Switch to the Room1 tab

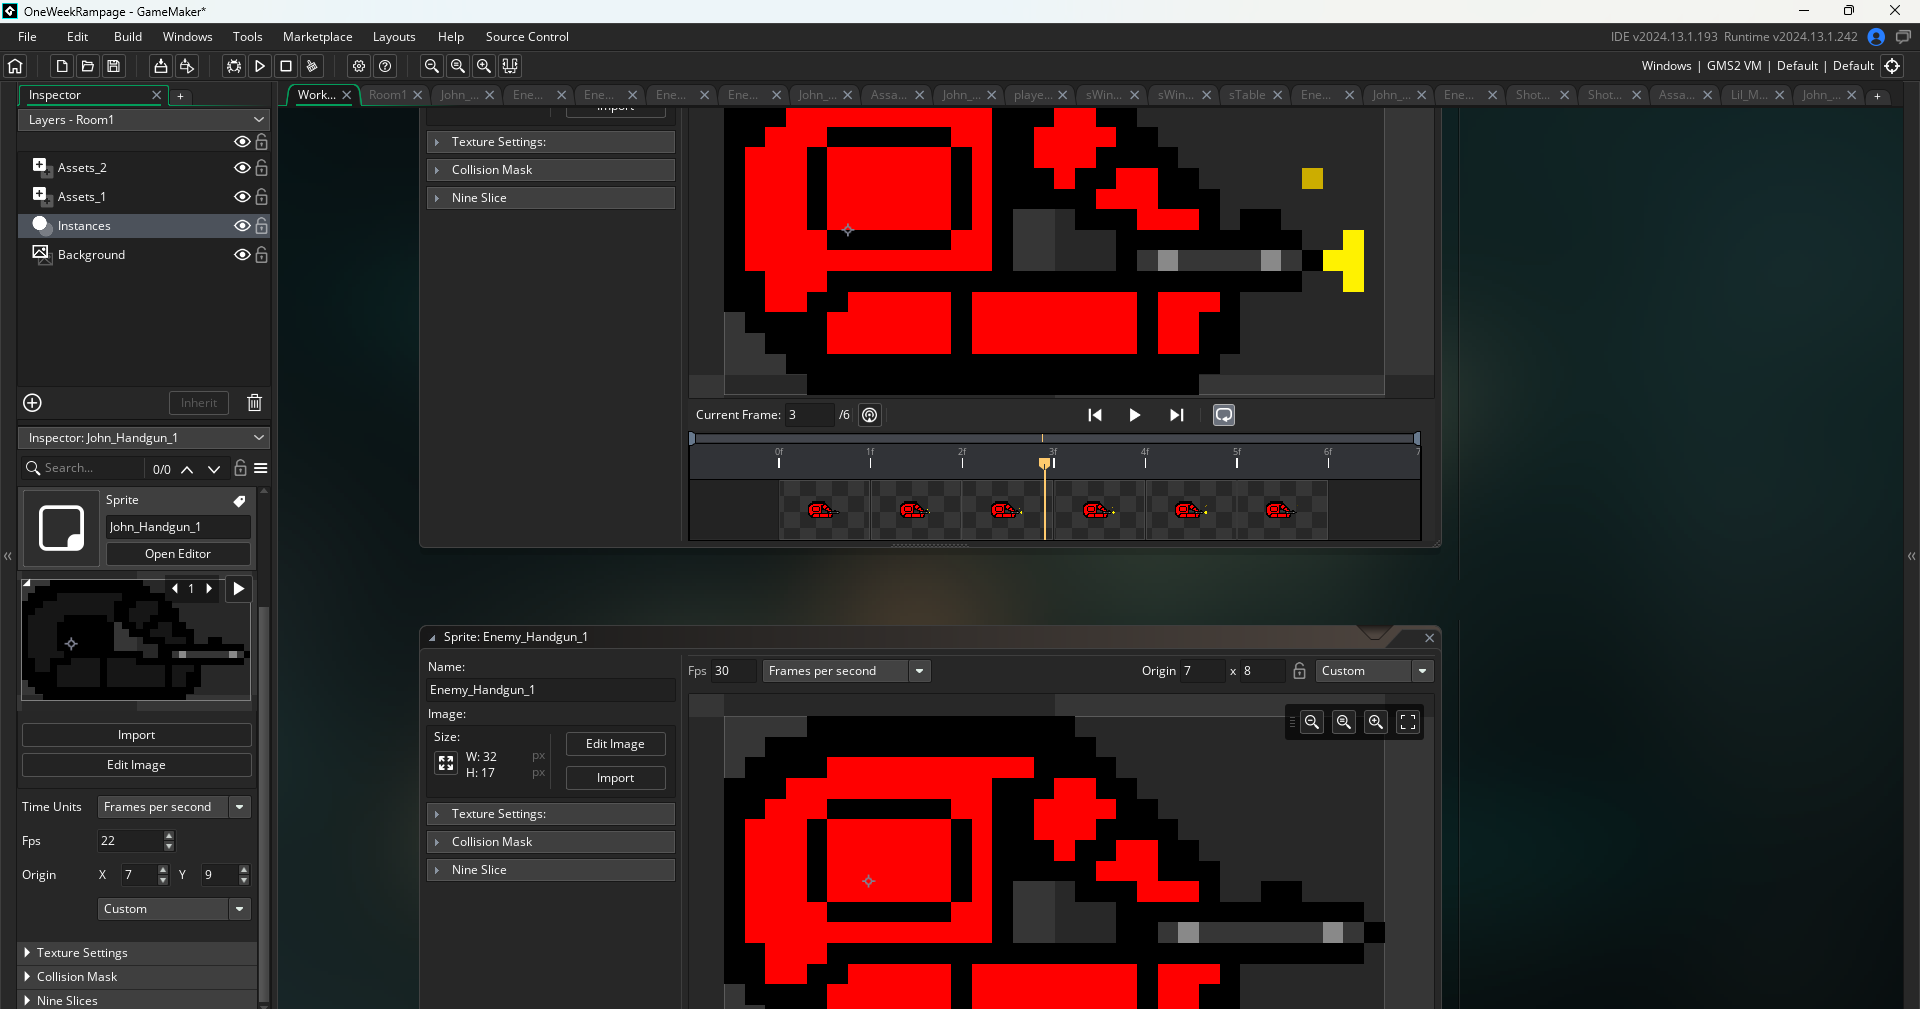(x=388, y=95)
